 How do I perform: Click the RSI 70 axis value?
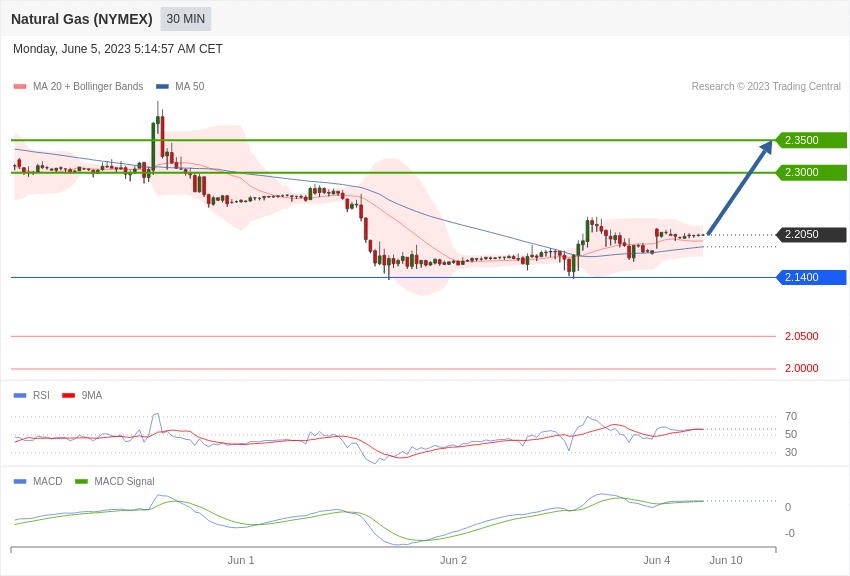[791, 417]
